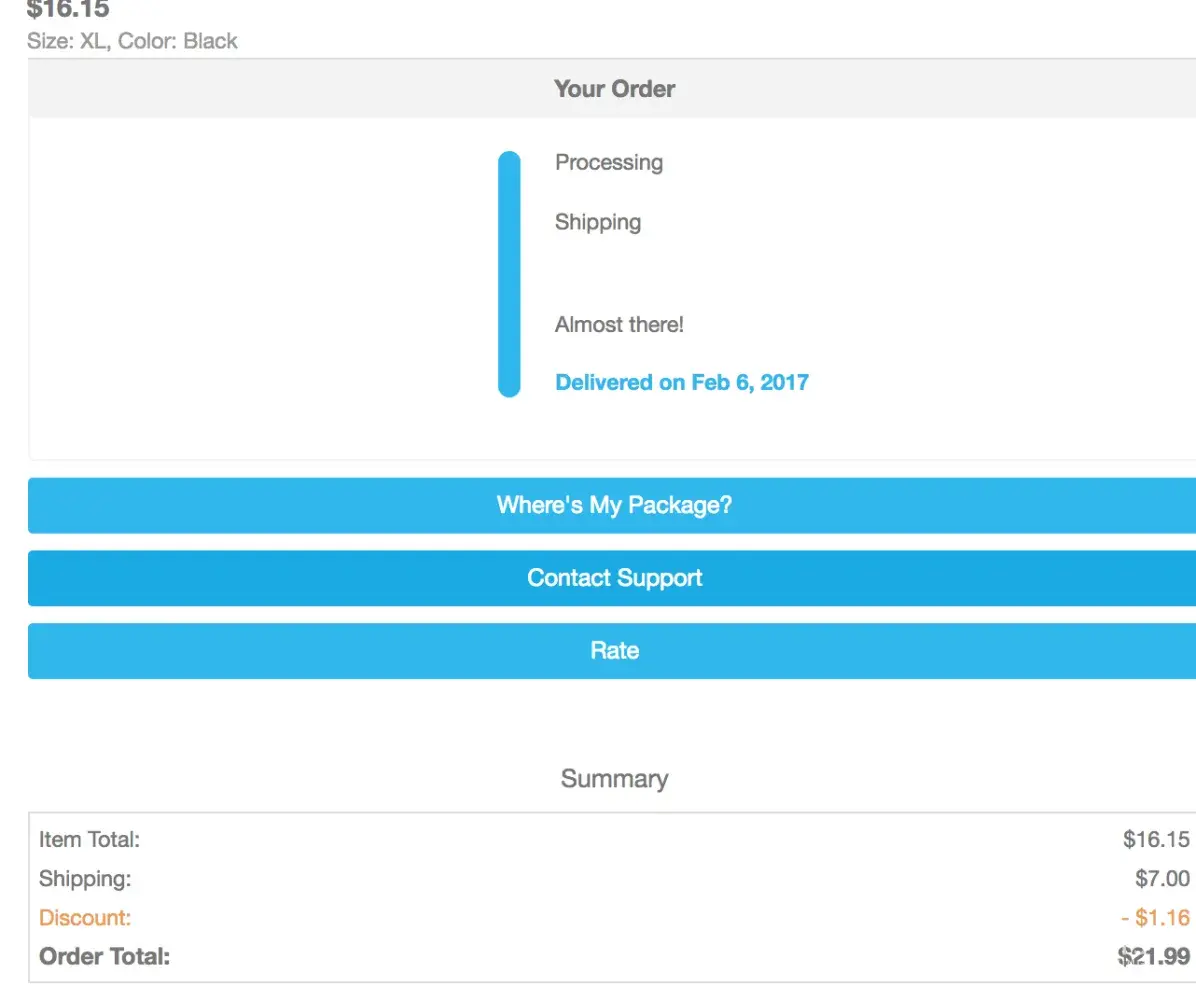Click the Almost there! status step
This screenshot has width=1196, height=1000.
pos(619,325)
